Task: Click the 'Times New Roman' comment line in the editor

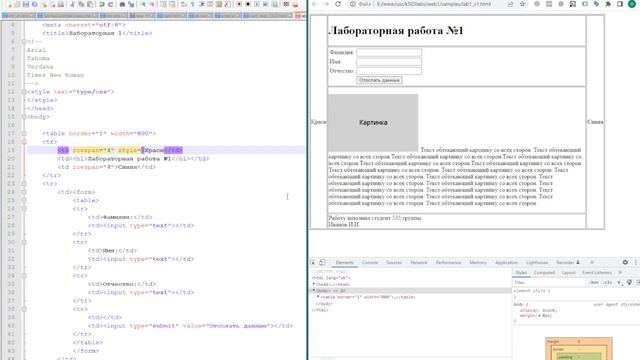Action: pos(55,75)
